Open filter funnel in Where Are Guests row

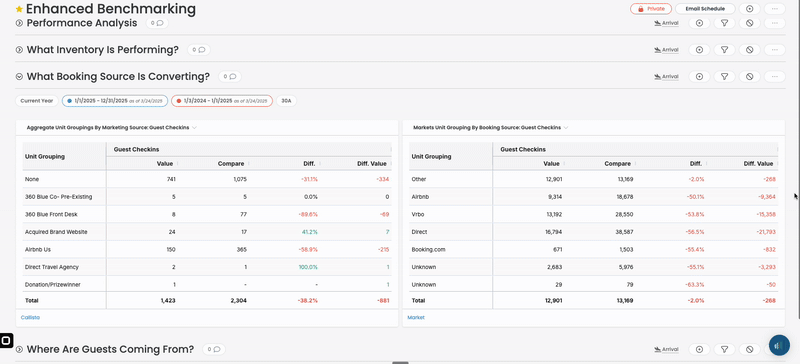coord(724,349)
